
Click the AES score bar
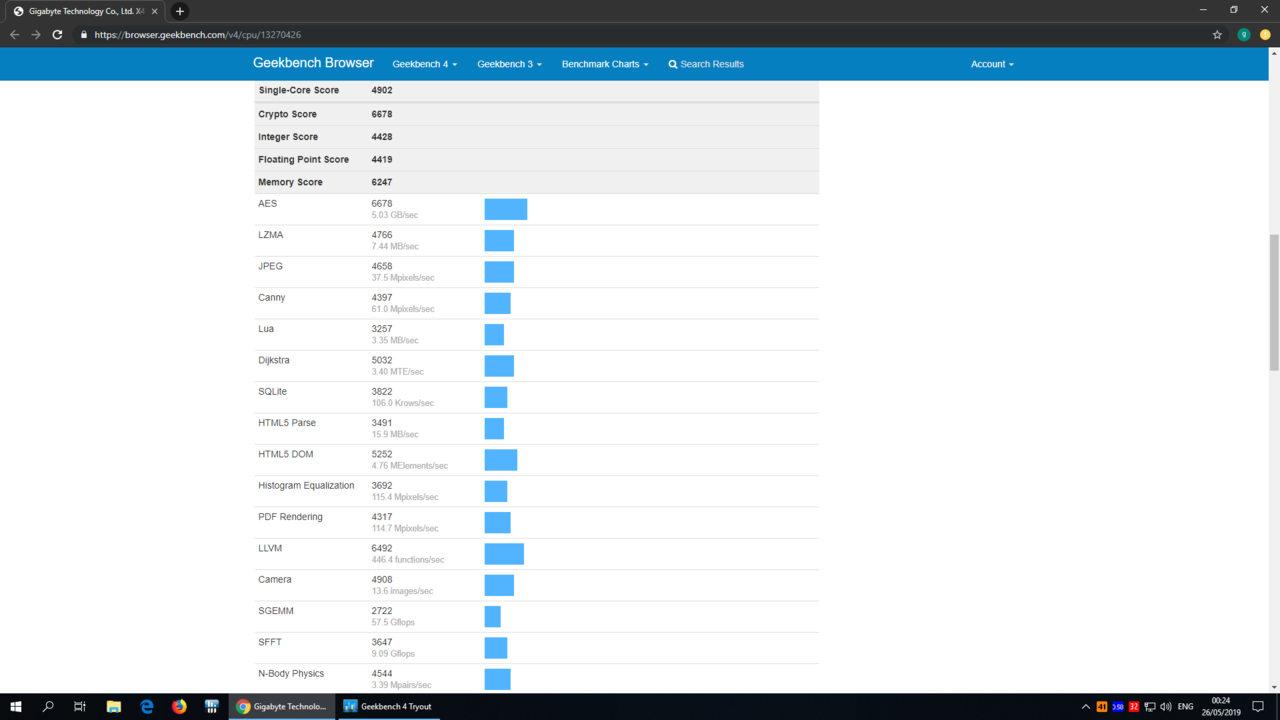pyautogui.click(x=506, y=209)
